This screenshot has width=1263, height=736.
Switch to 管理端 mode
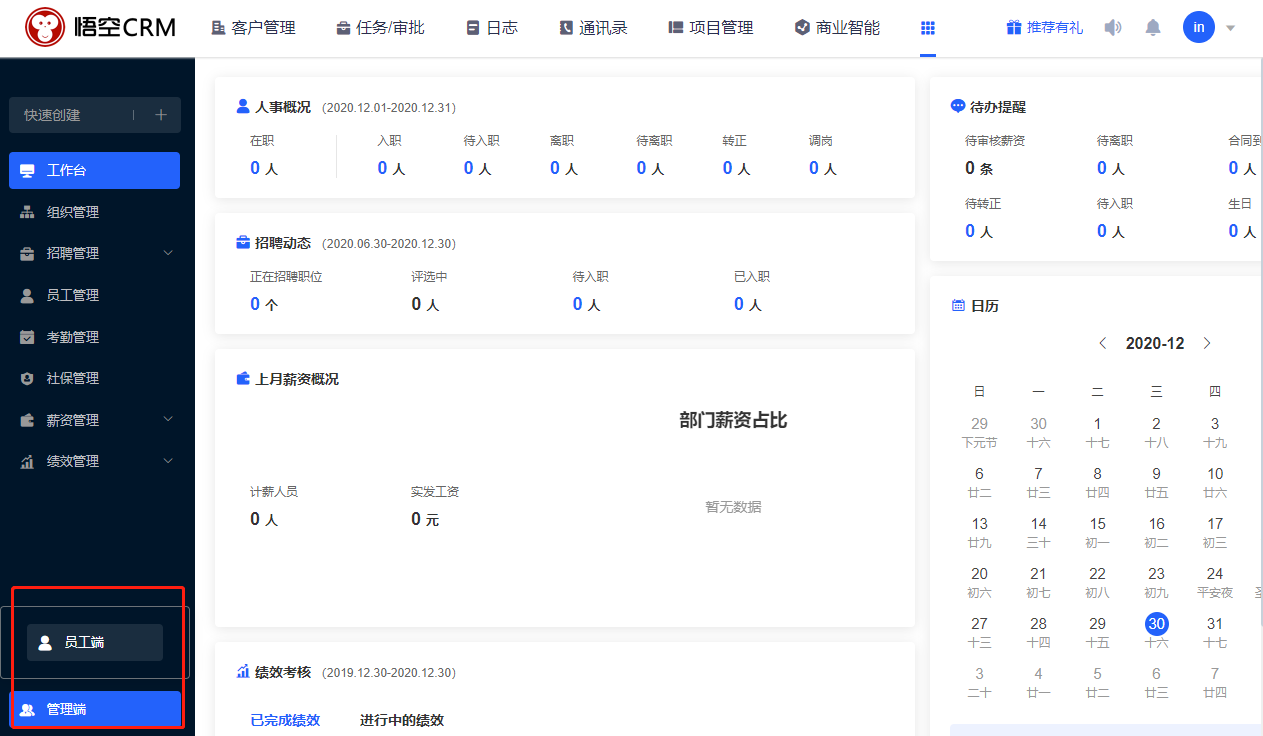pyautogui.click(x=95, y=709)
